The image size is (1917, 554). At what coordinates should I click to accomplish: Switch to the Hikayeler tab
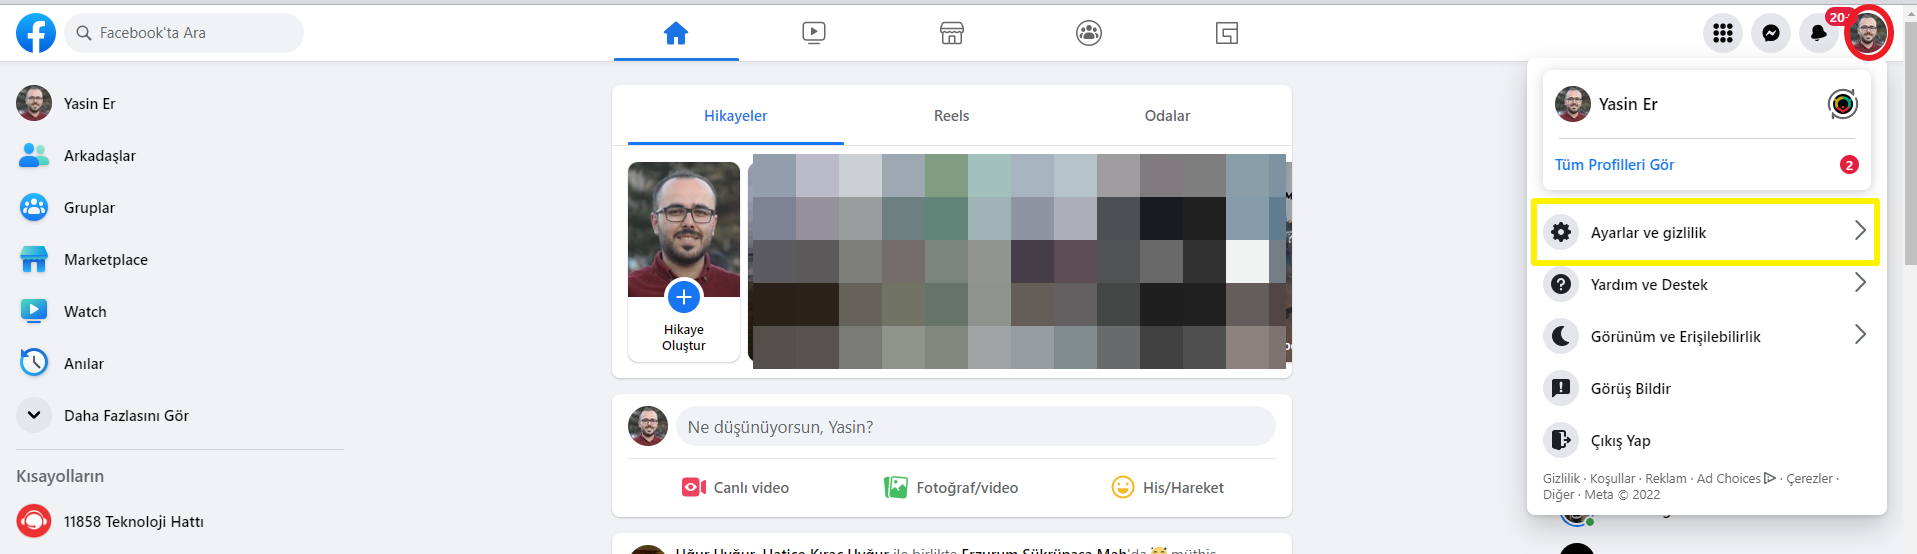click(x=736, y=116)
